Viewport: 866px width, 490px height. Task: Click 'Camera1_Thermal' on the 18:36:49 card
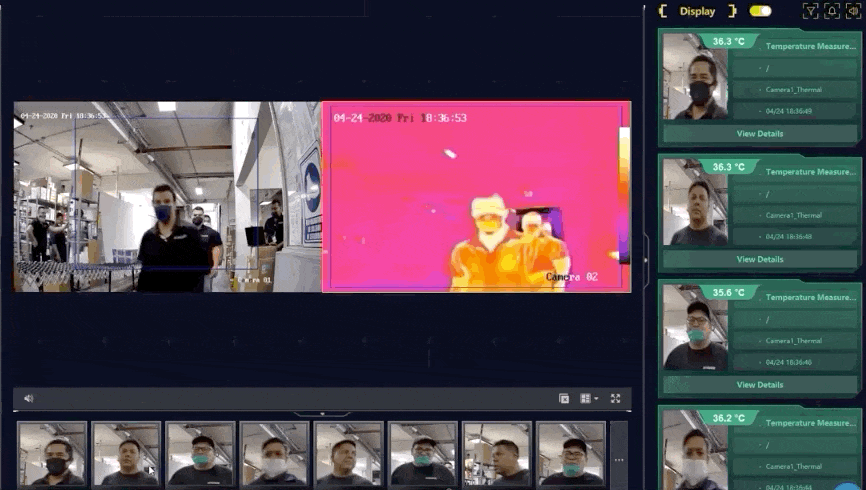coord(794,89)
